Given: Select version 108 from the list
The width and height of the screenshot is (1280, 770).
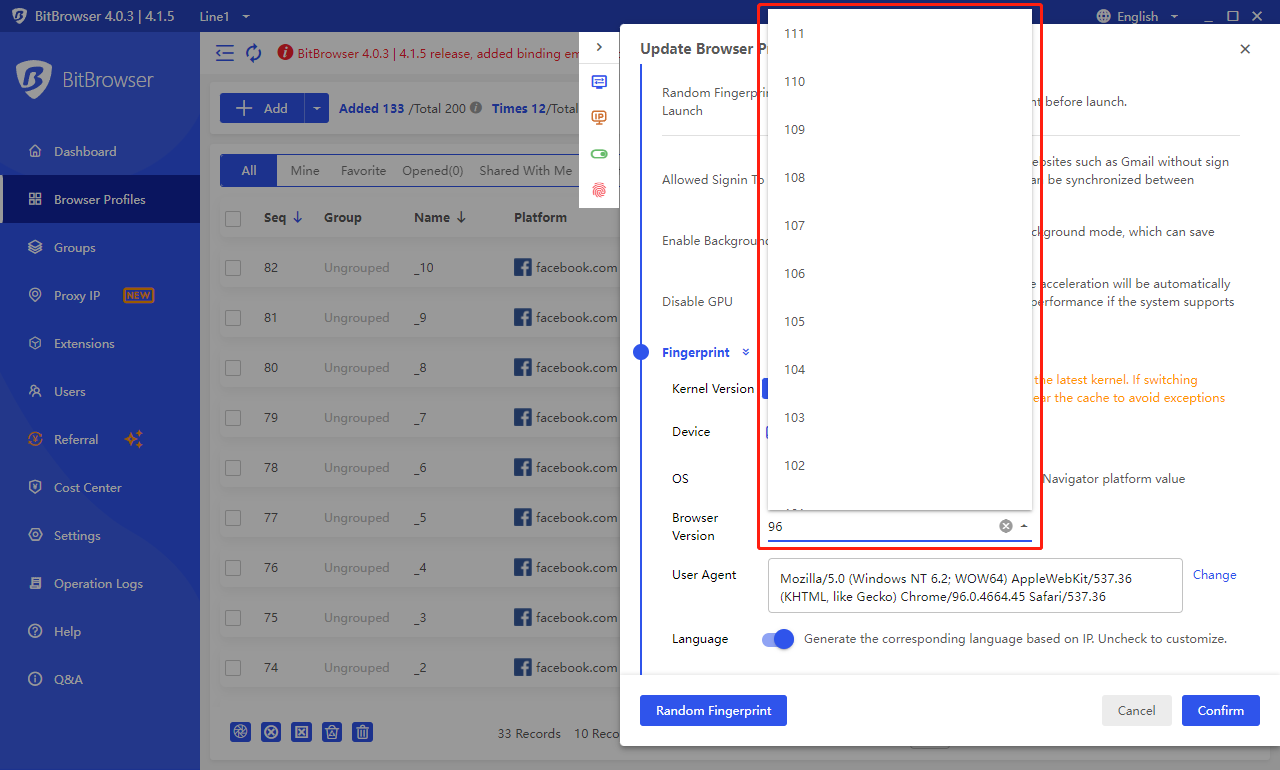Looking at the screenshot, I should [x=900, y=178].
